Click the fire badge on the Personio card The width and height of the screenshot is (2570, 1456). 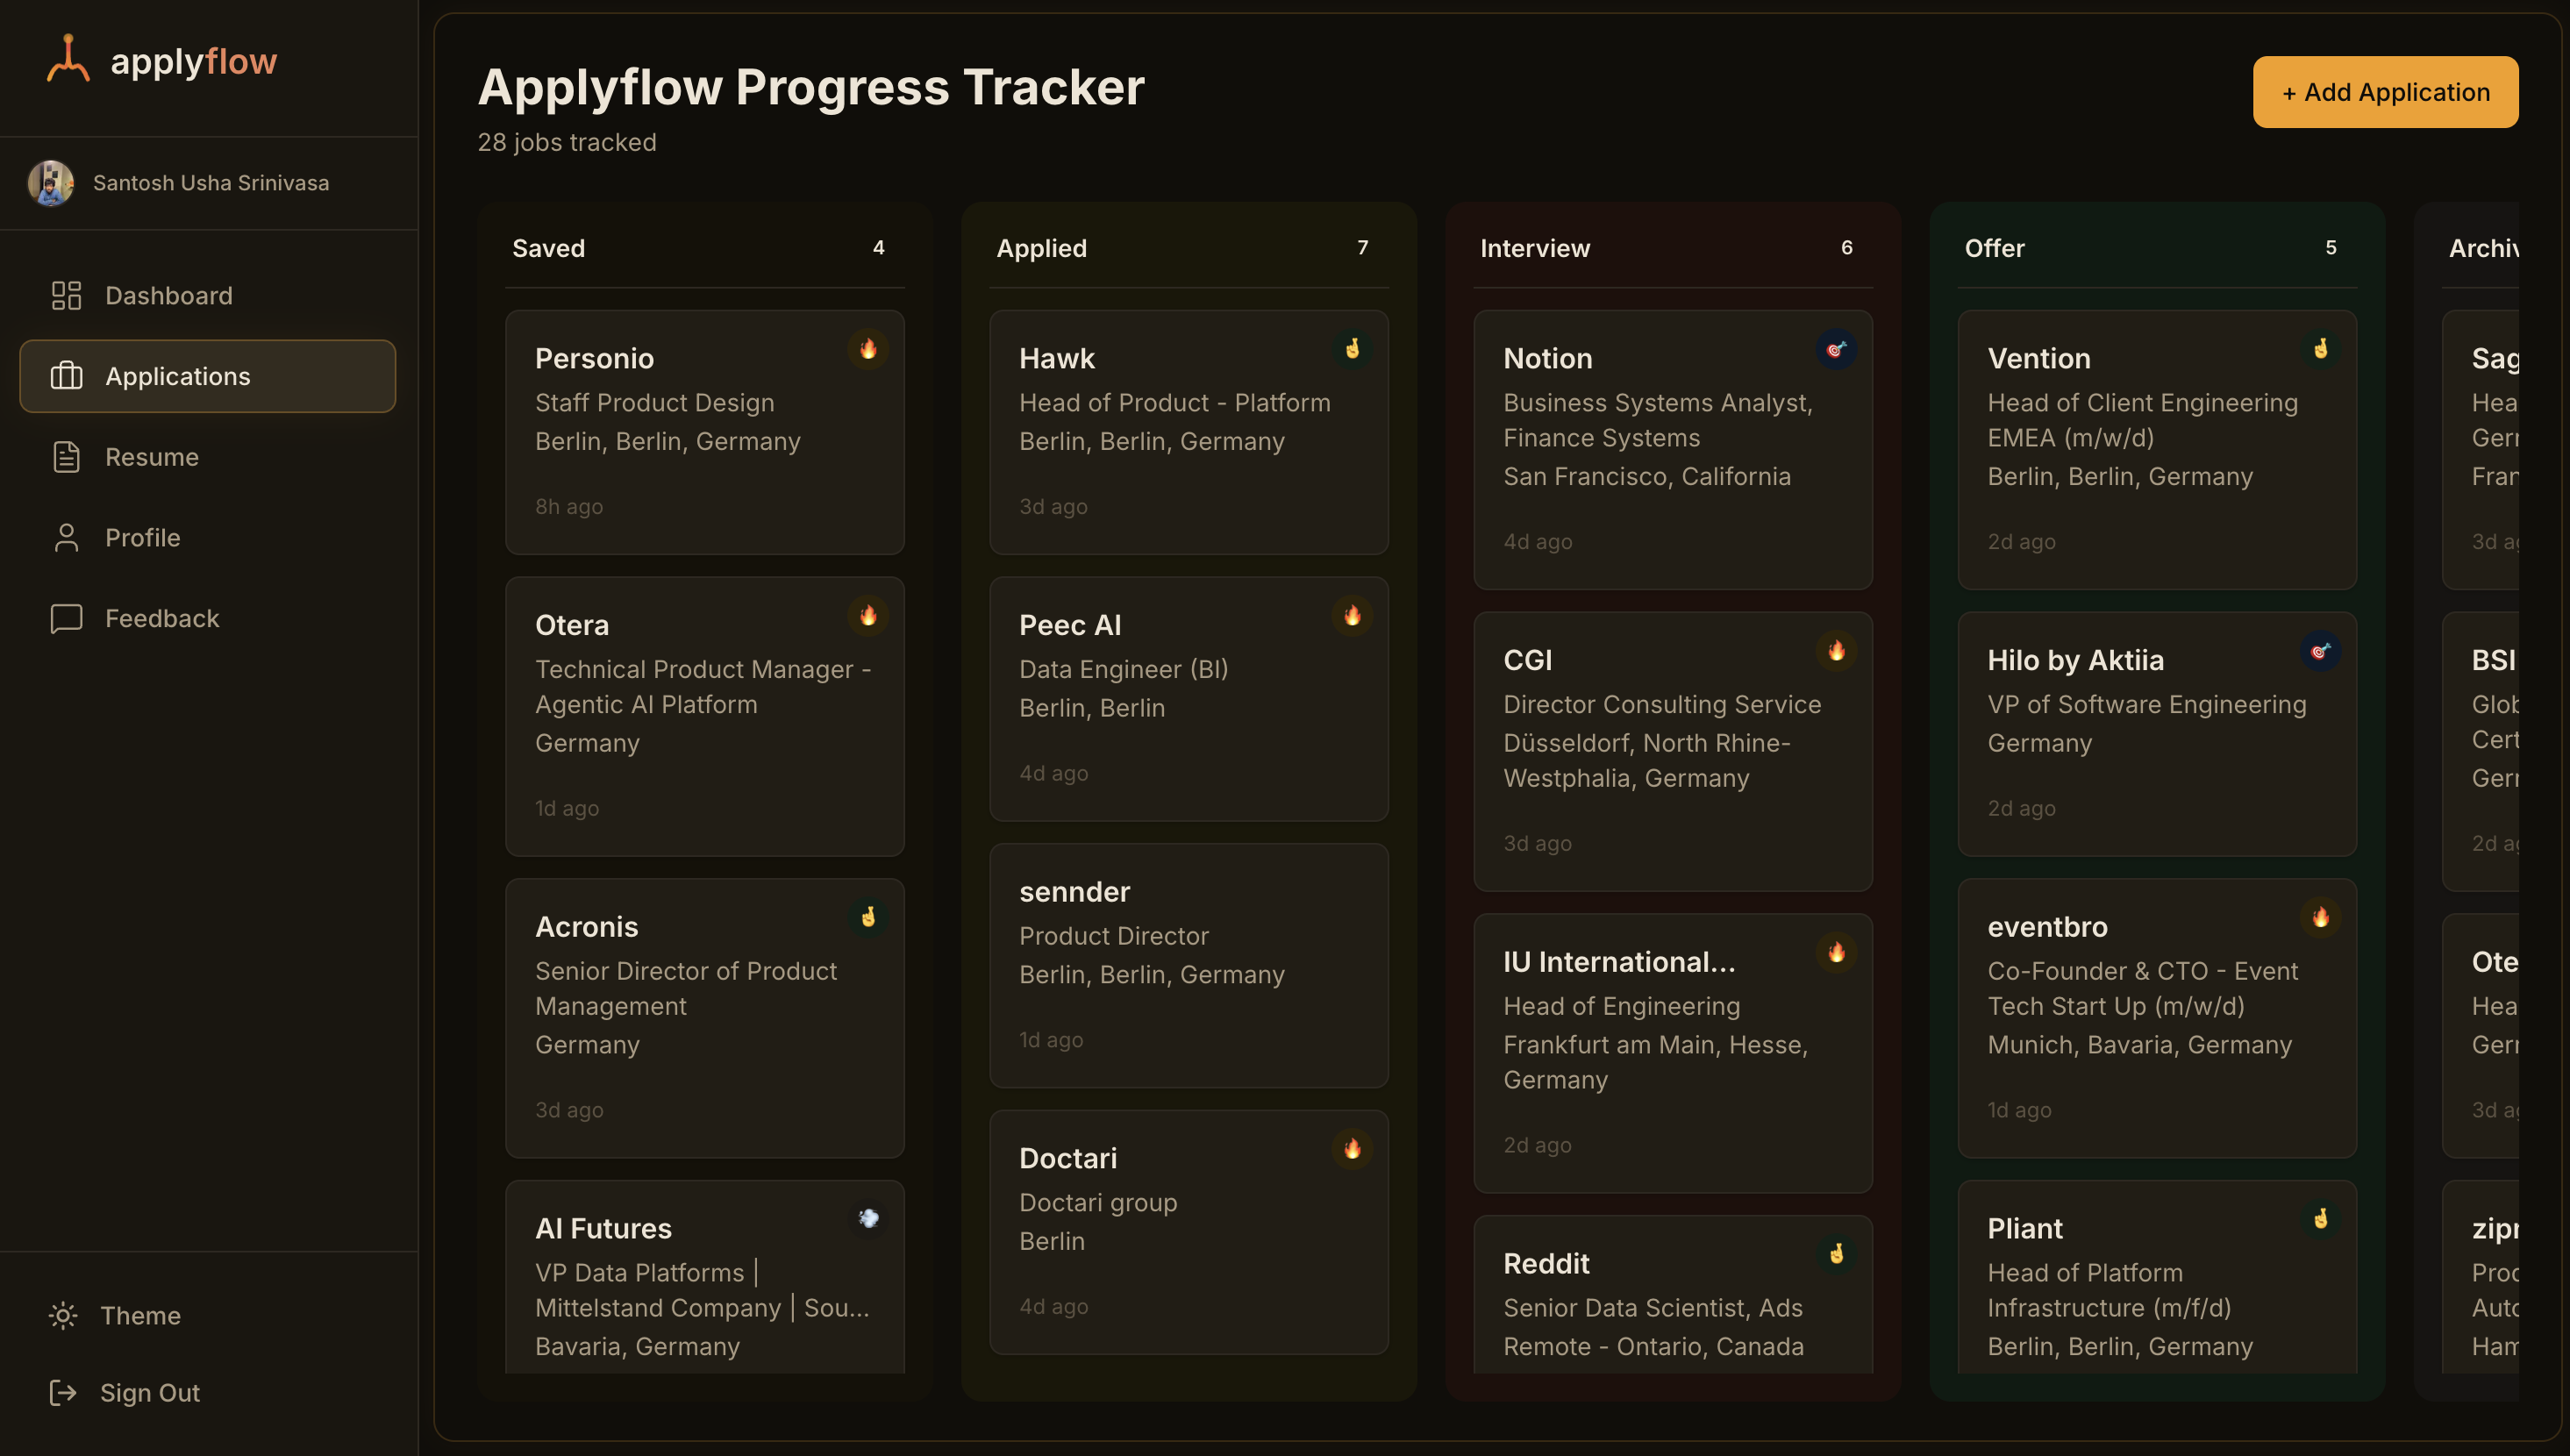coord(868,349)
